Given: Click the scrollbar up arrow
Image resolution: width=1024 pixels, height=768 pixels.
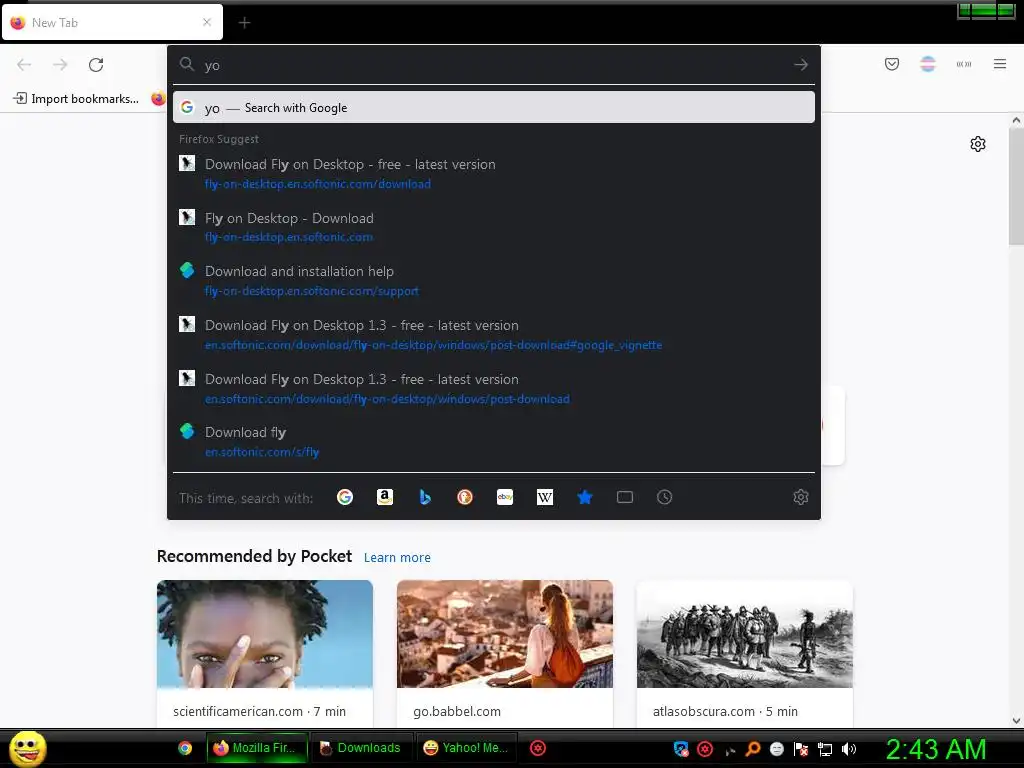Looking at the screenshot, I should pyautogui.click(x=1016, y=120).
